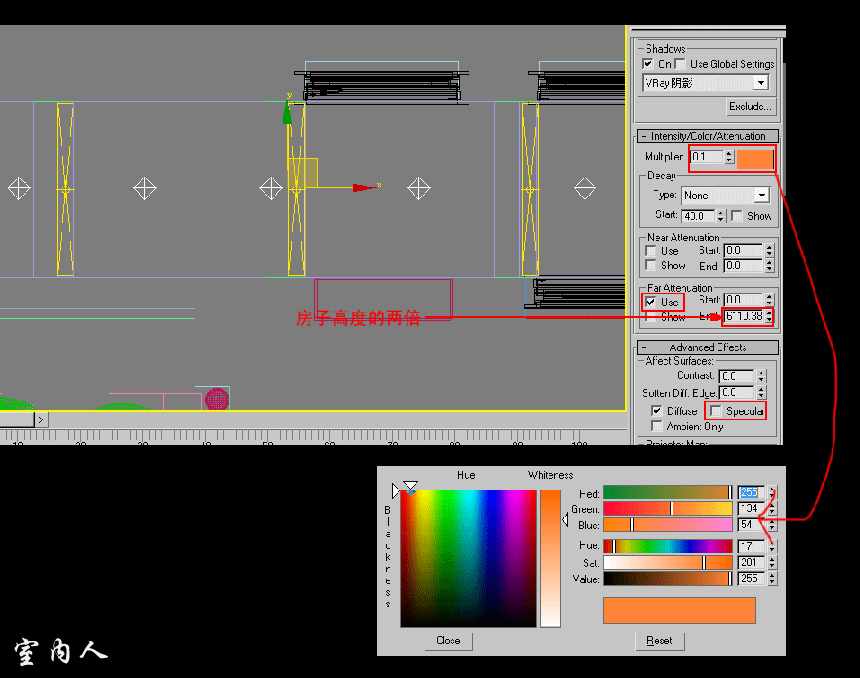Screen dimensions: 860x678
Task: Open the VRay shadow type dropdown
Action: (x=761, y=83)
